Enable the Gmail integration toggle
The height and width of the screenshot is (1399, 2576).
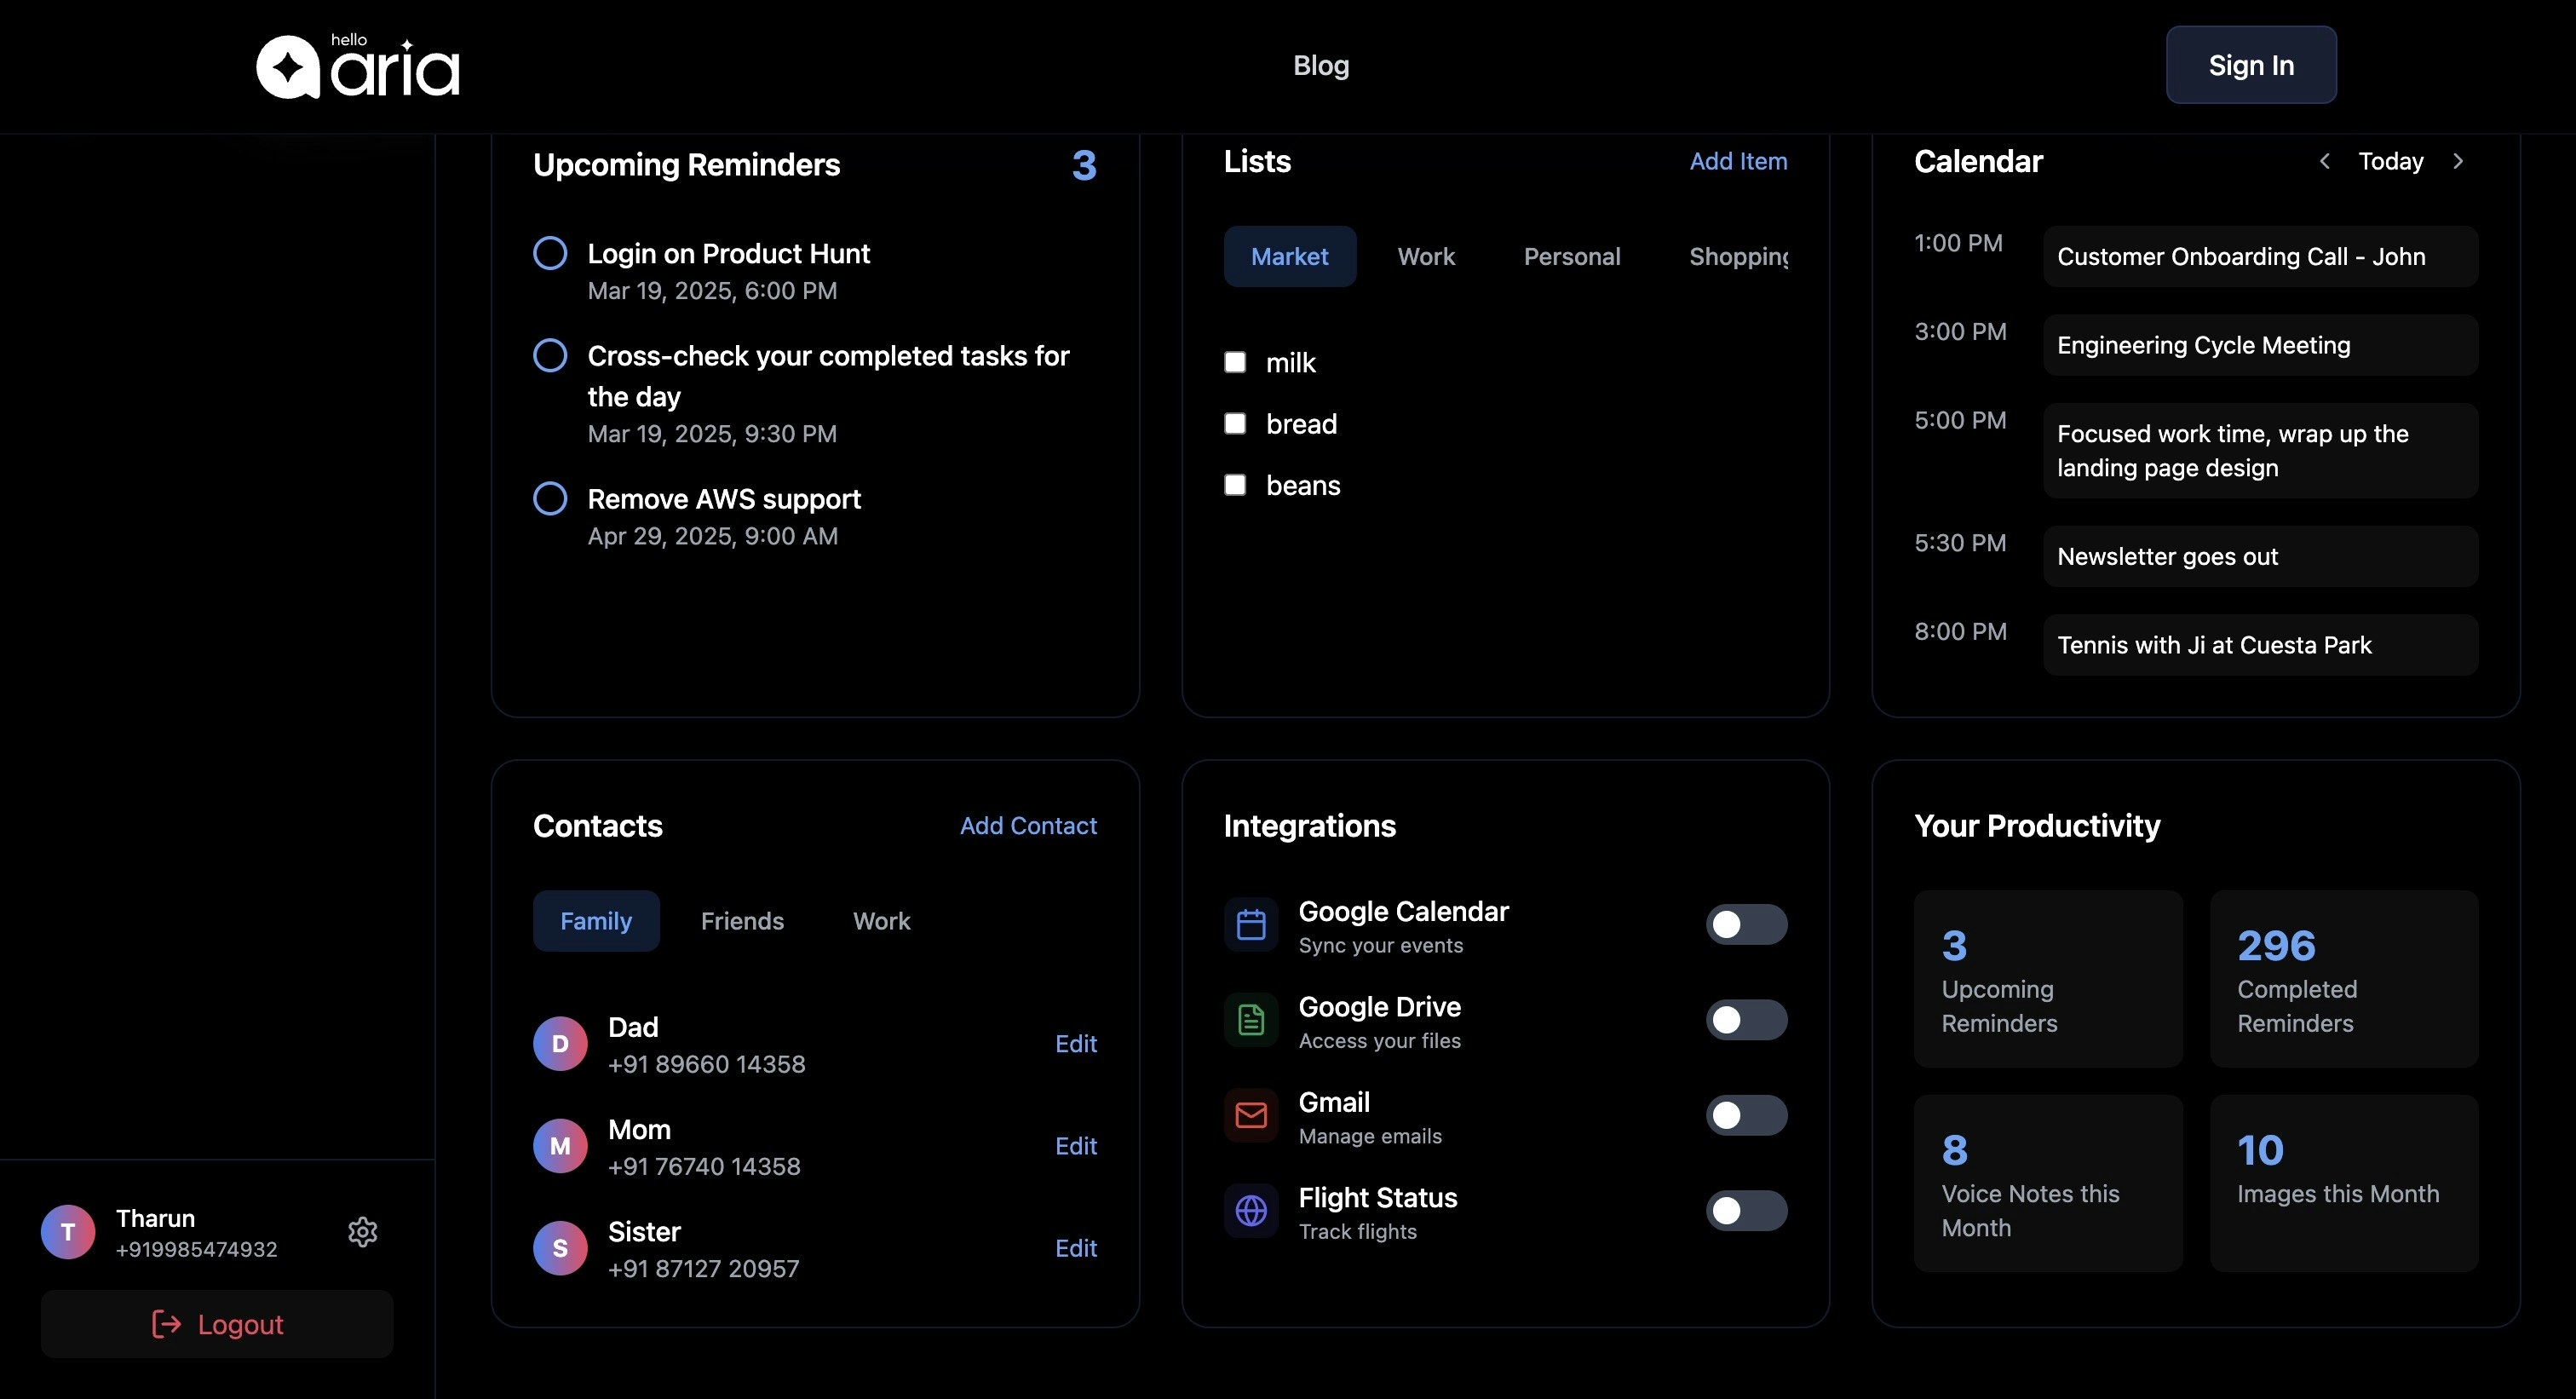click(x=1746, y=1115)
